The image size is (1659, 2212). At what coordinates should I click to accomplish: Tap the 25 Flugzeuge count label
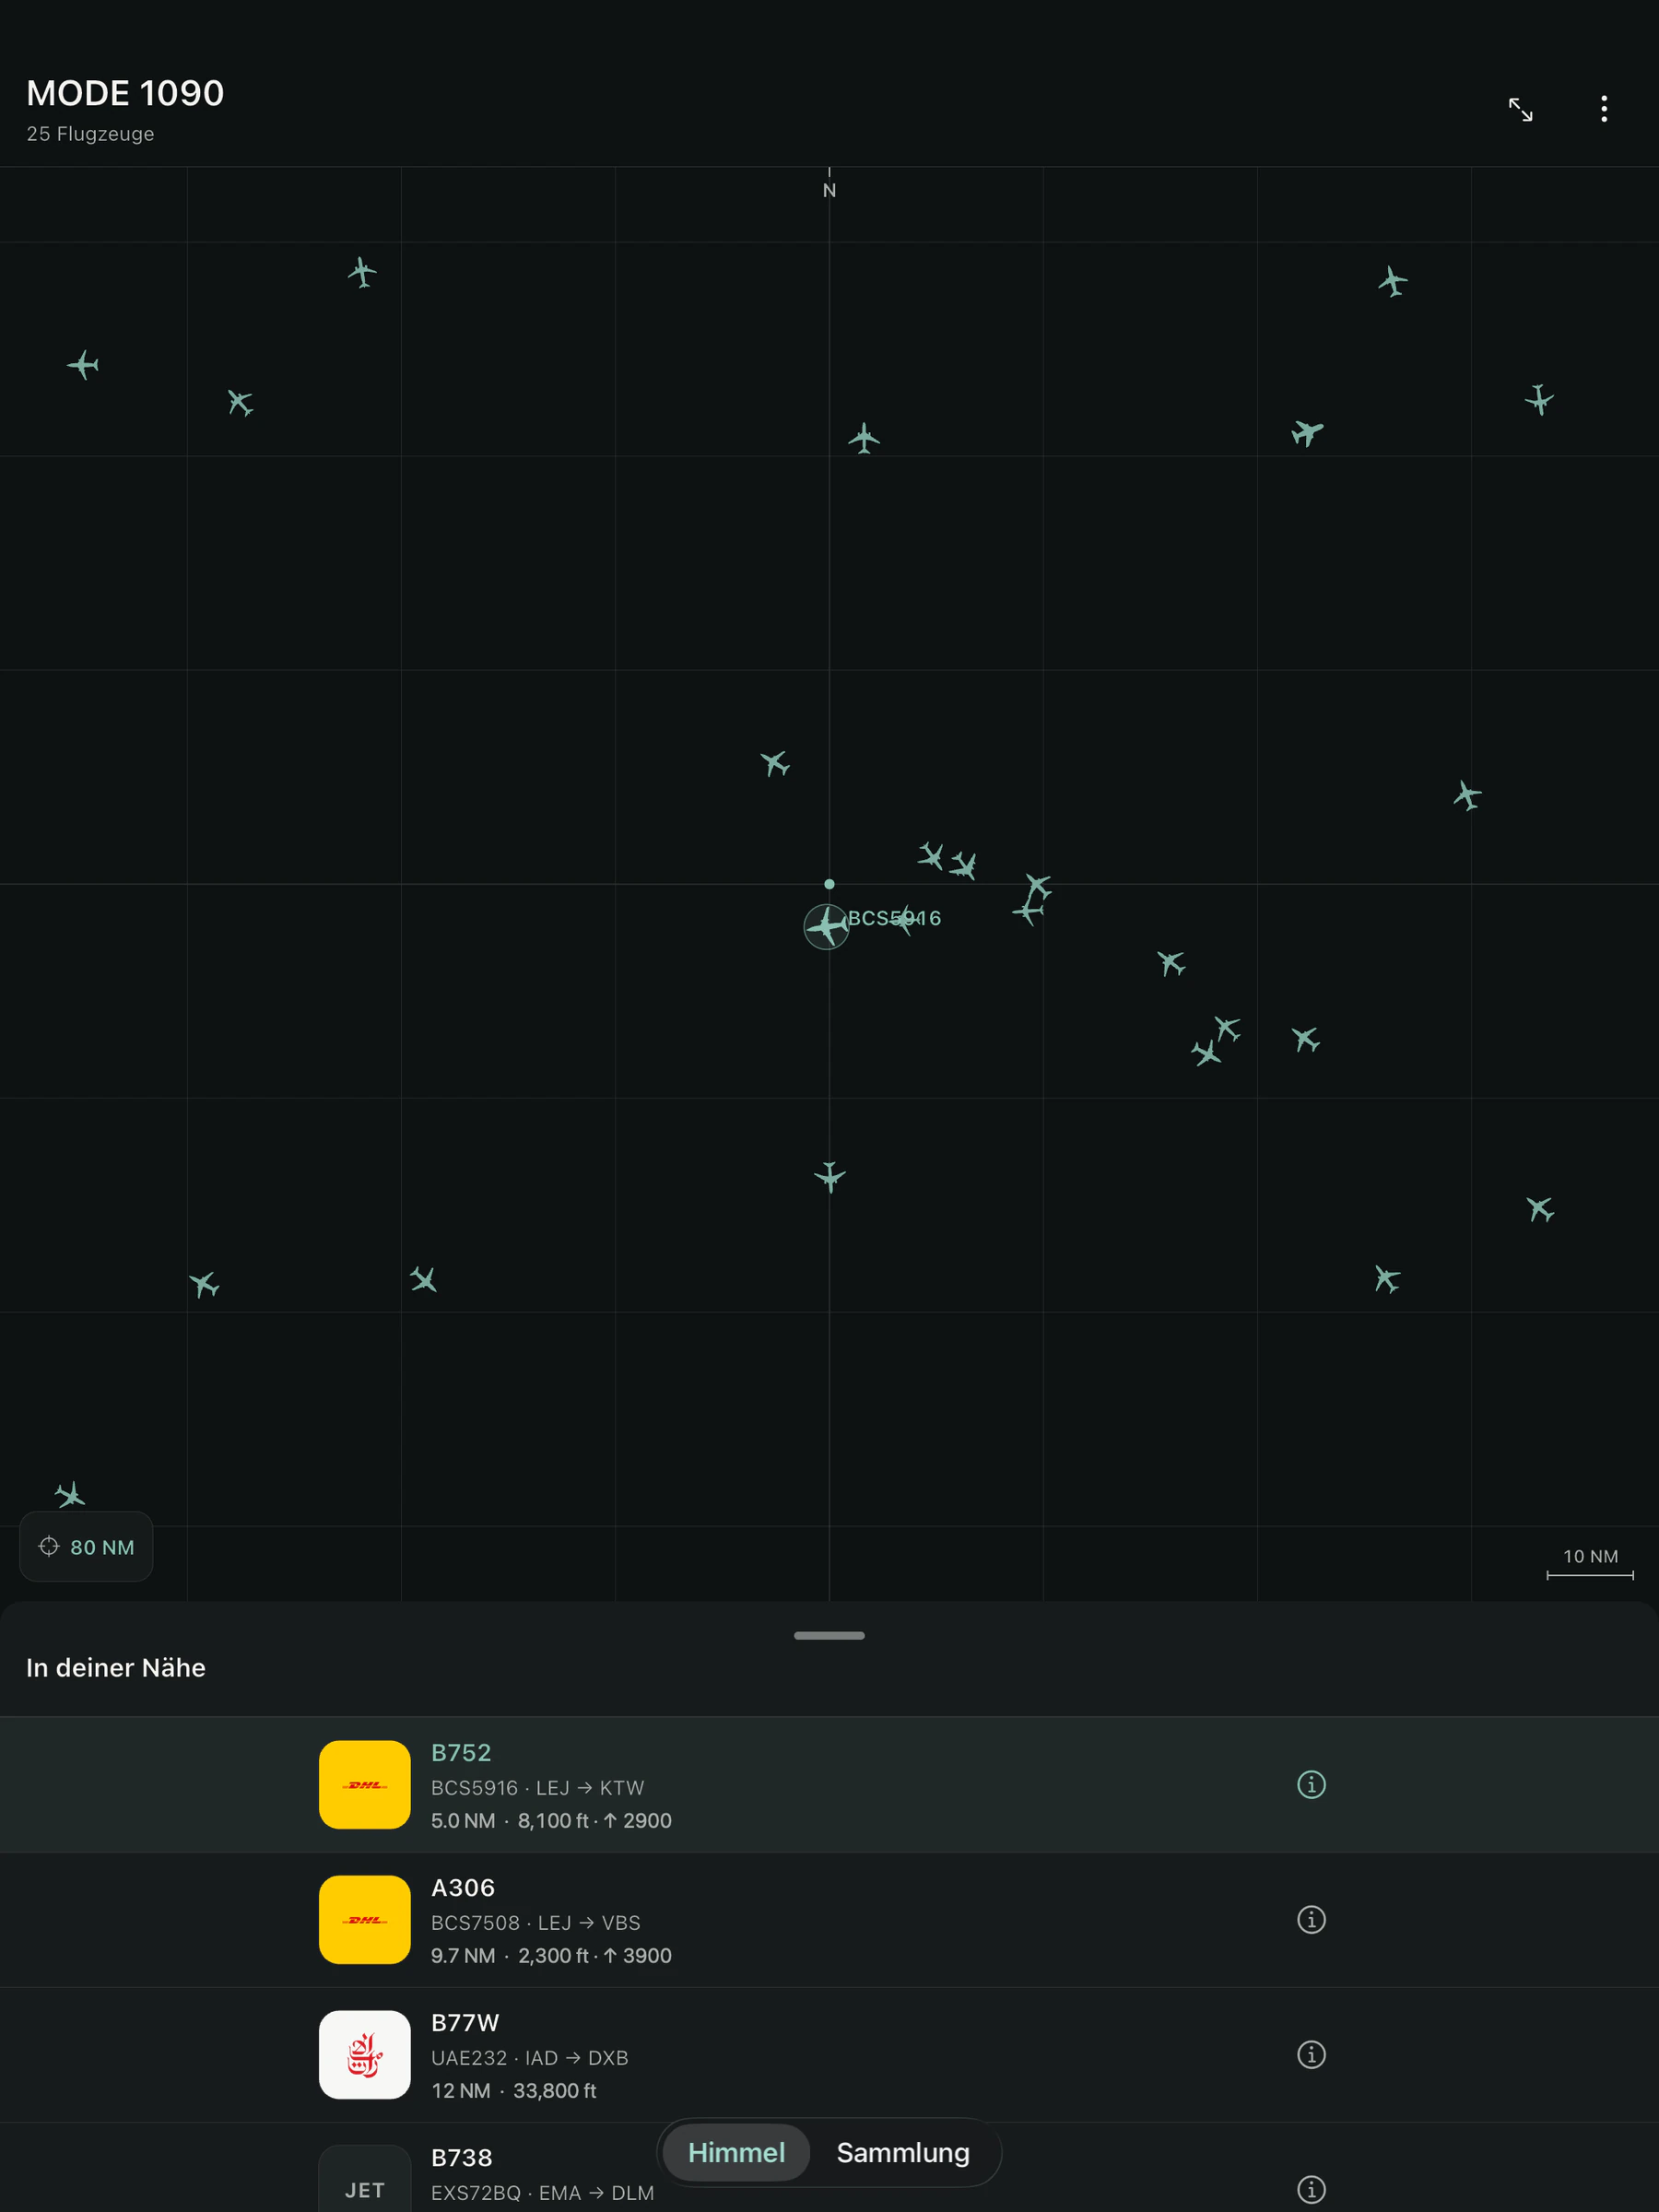tap(90, 134)
